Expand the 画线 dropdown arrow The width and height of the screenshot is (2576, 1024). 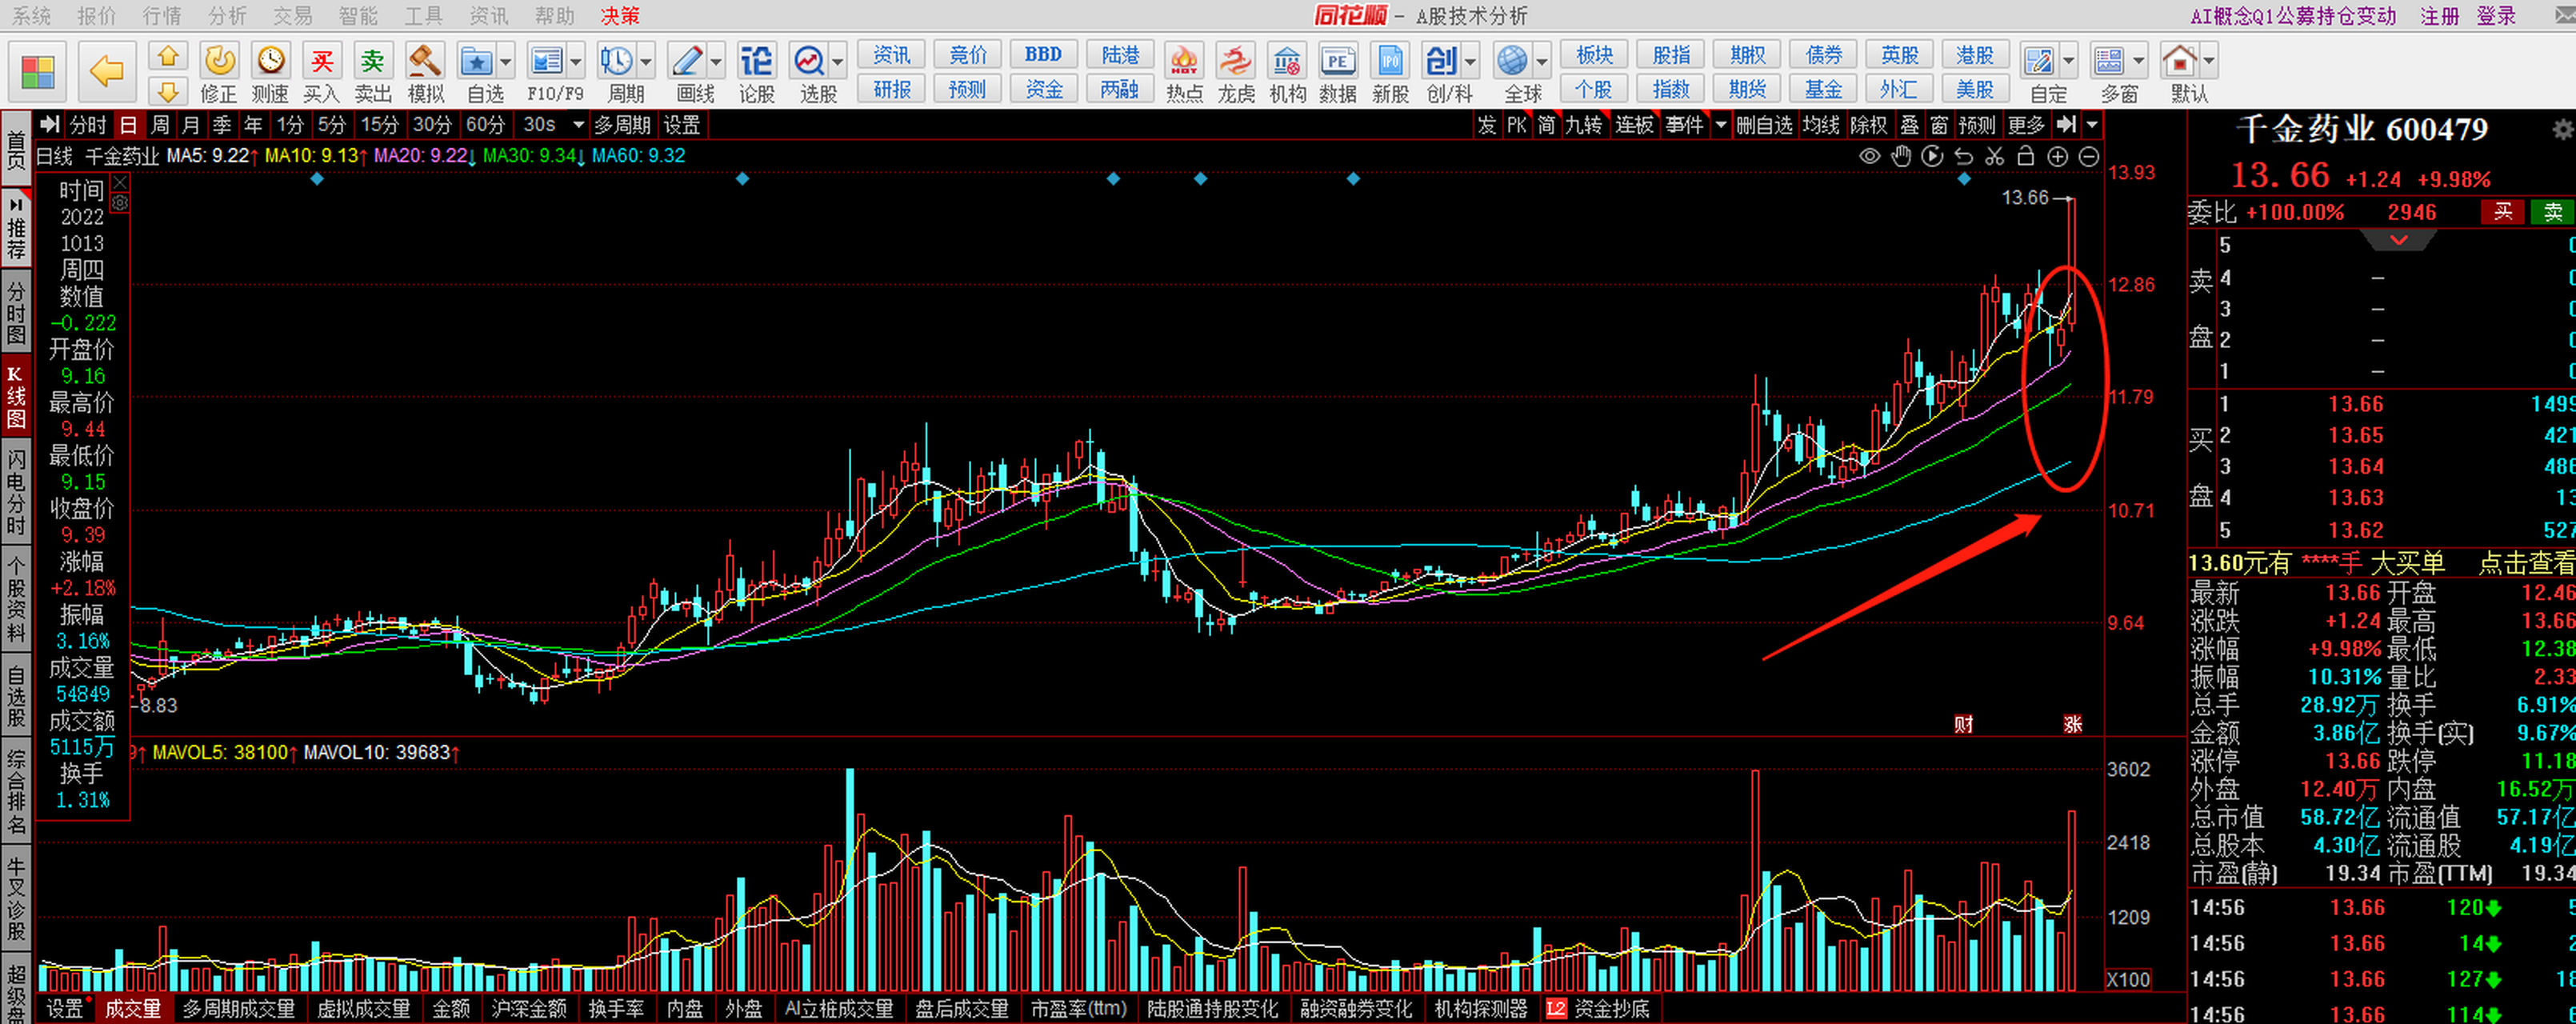coord(716,62)
